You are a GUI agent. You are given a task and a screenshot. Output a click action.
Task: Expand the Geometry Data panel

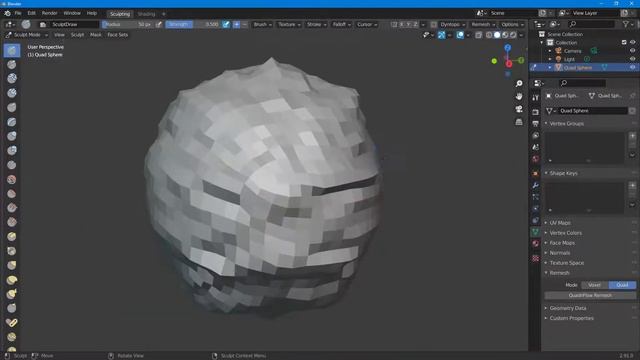[567, 308]
